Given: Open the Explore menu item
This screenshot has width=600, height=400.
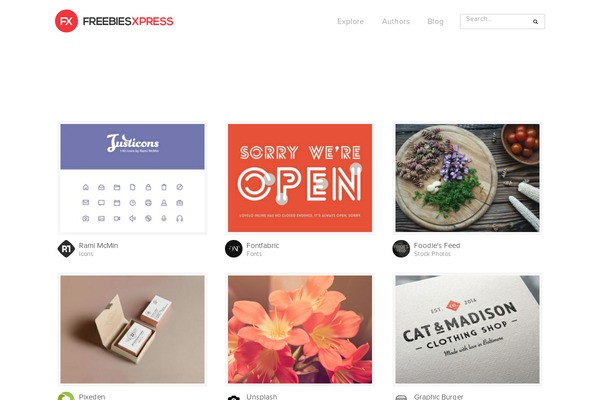Looking at the screenshot, I should tap(351, 21).
